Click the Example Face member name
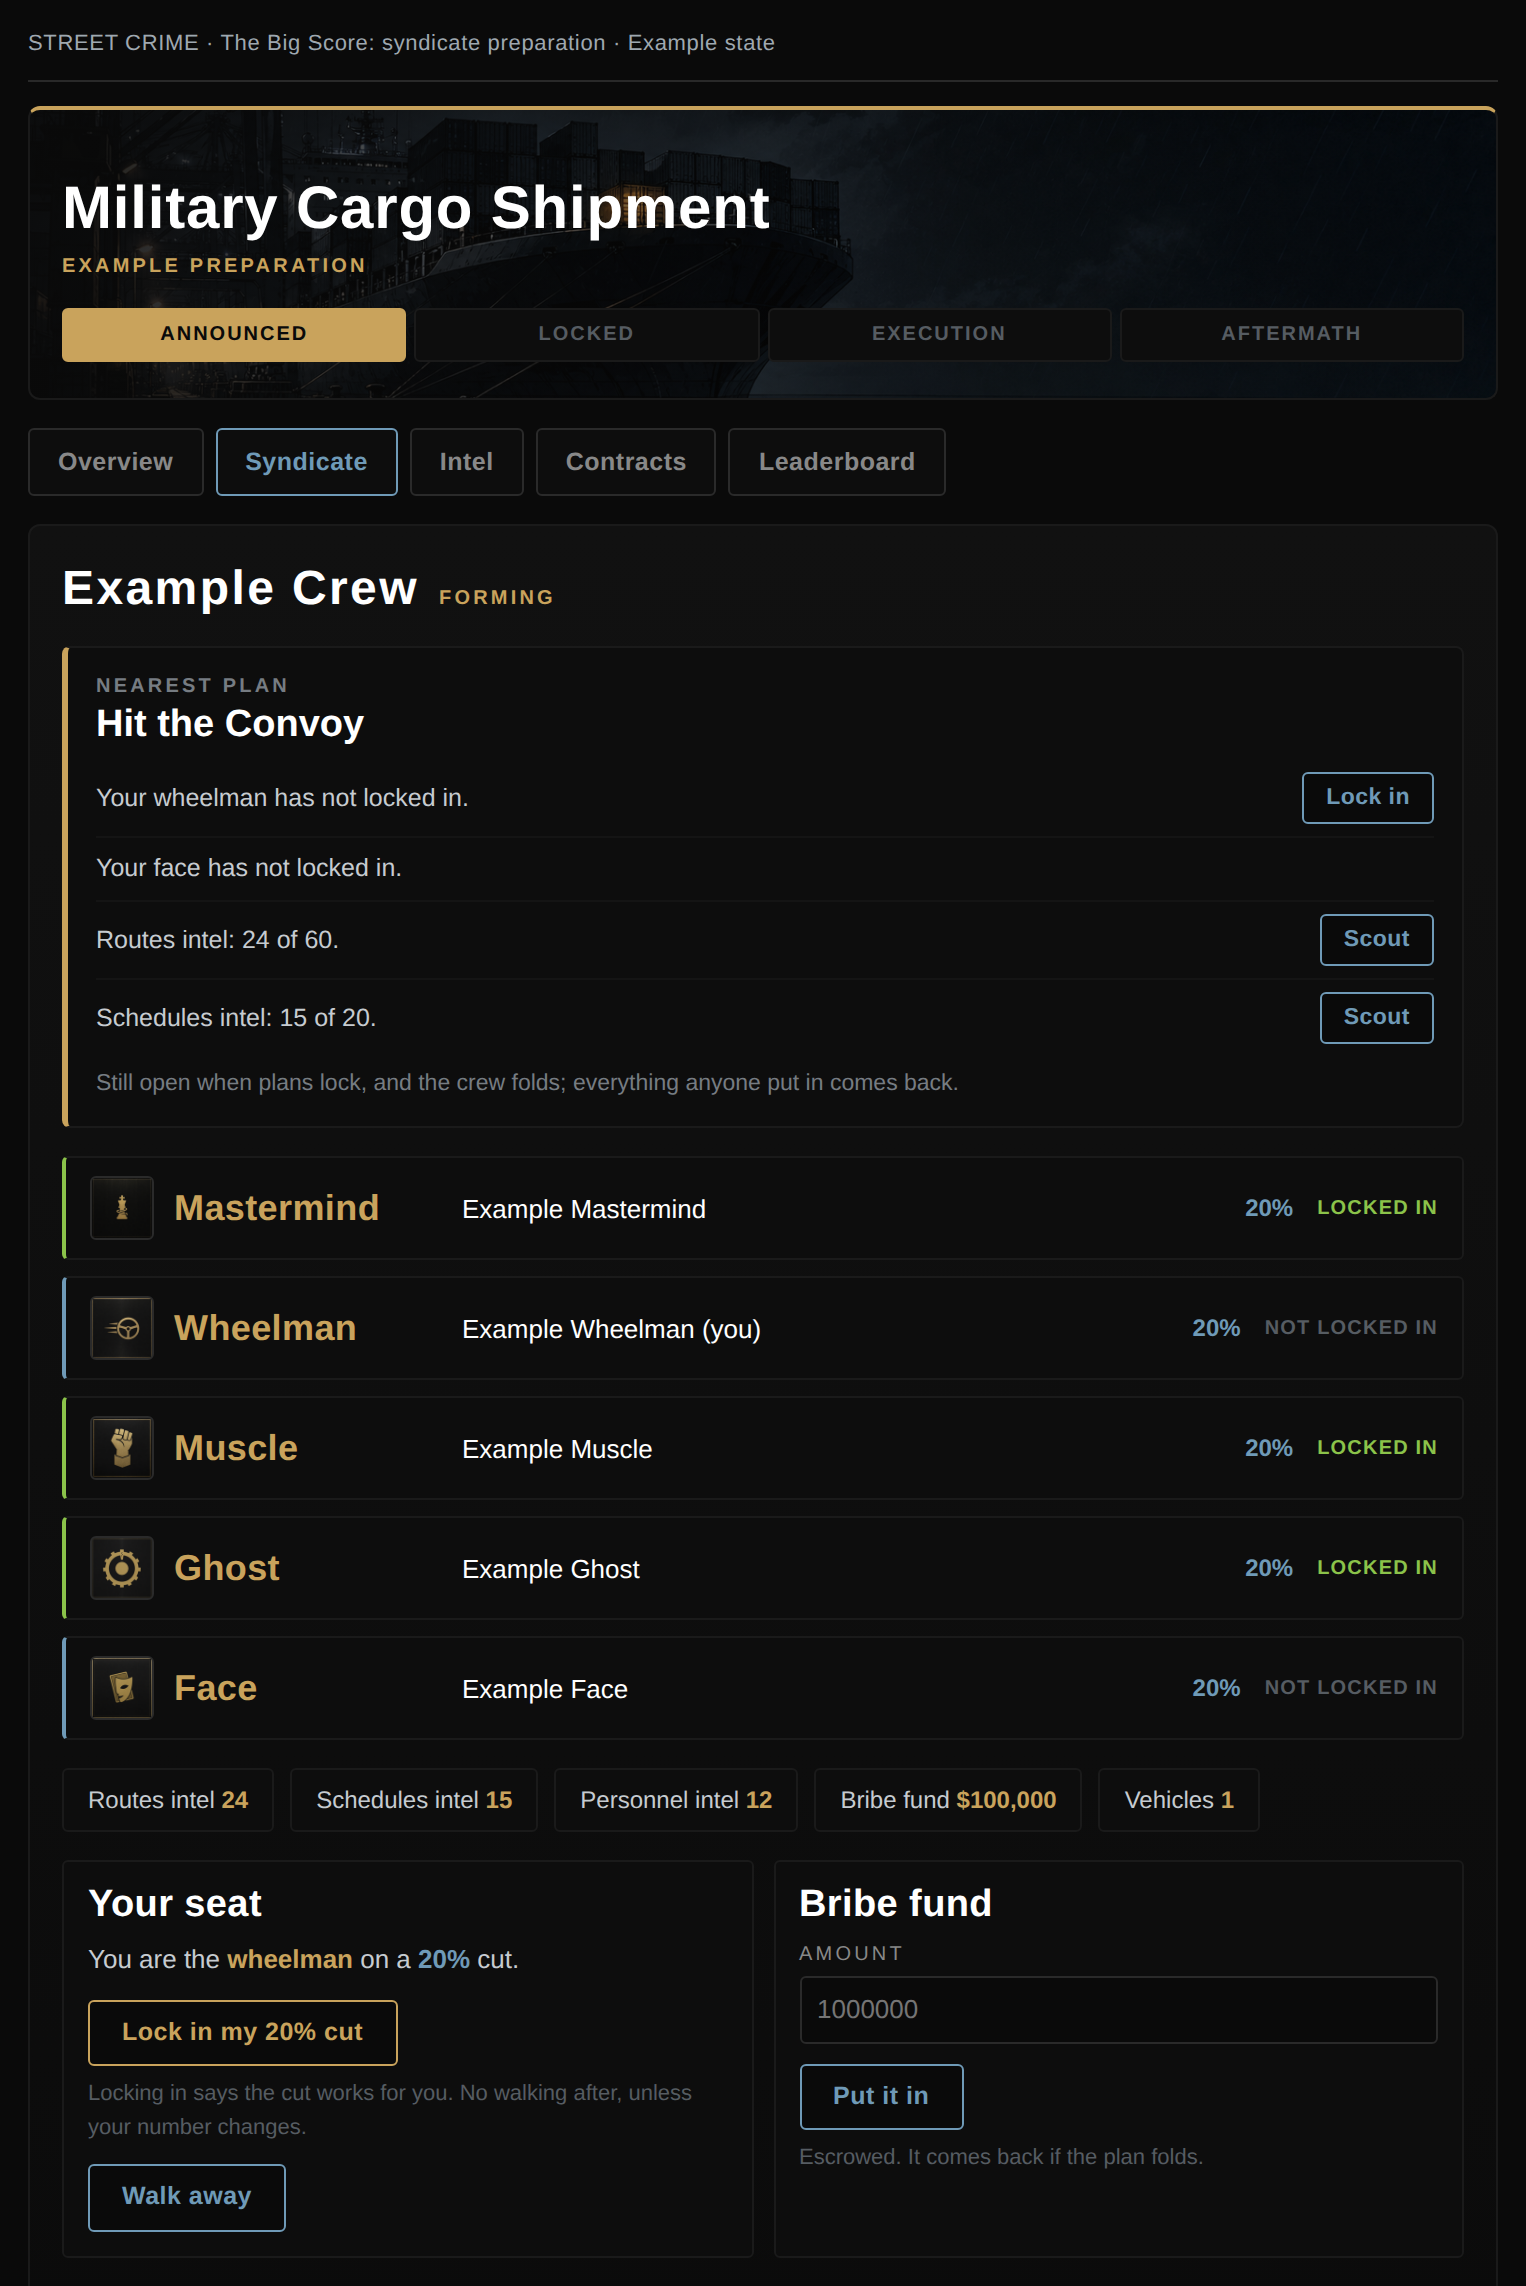The height and width of the screenshot is (2286, 1526). pos(545,1690)
